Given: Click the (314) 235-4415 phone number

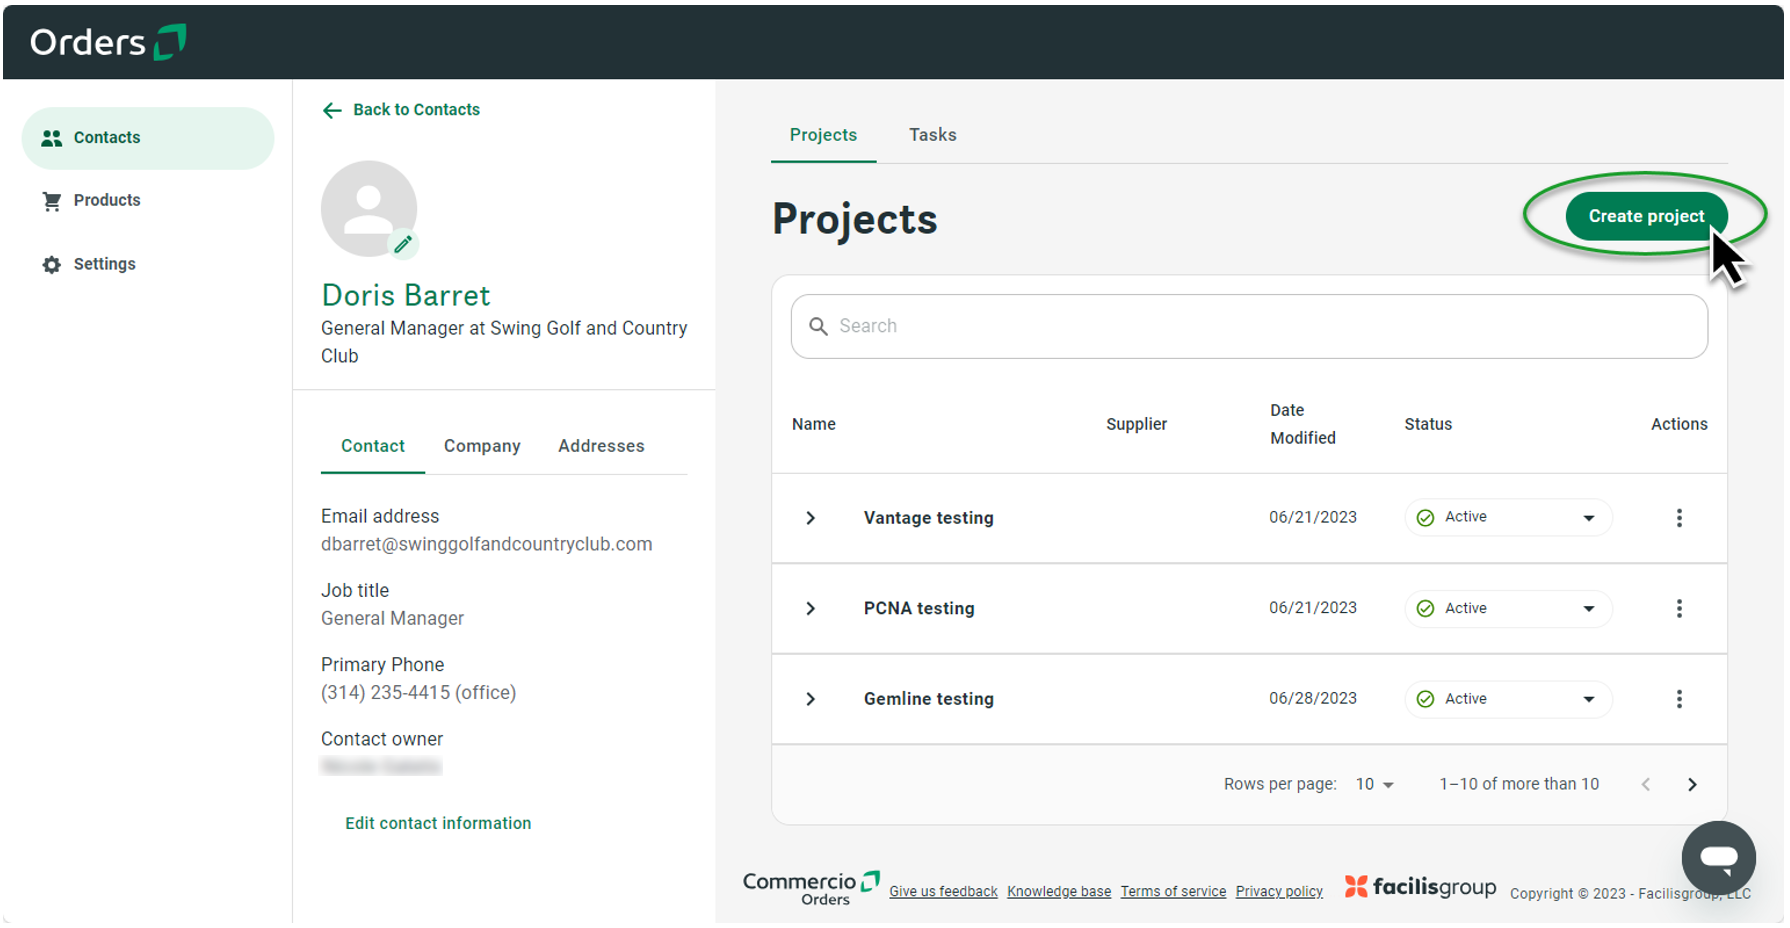Looking at the screenshot, I should point(418,693).
